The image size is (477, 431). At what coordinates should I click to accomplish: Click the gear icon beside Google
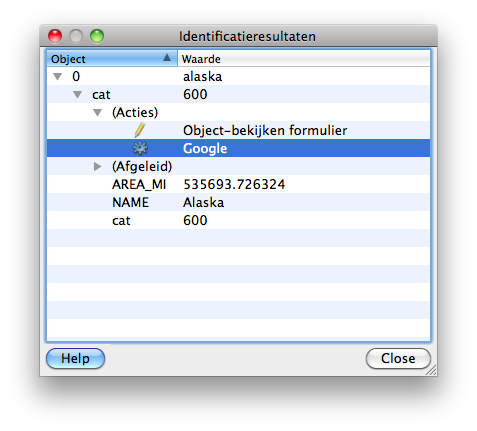pyautogui.click(x=140, y=148)
